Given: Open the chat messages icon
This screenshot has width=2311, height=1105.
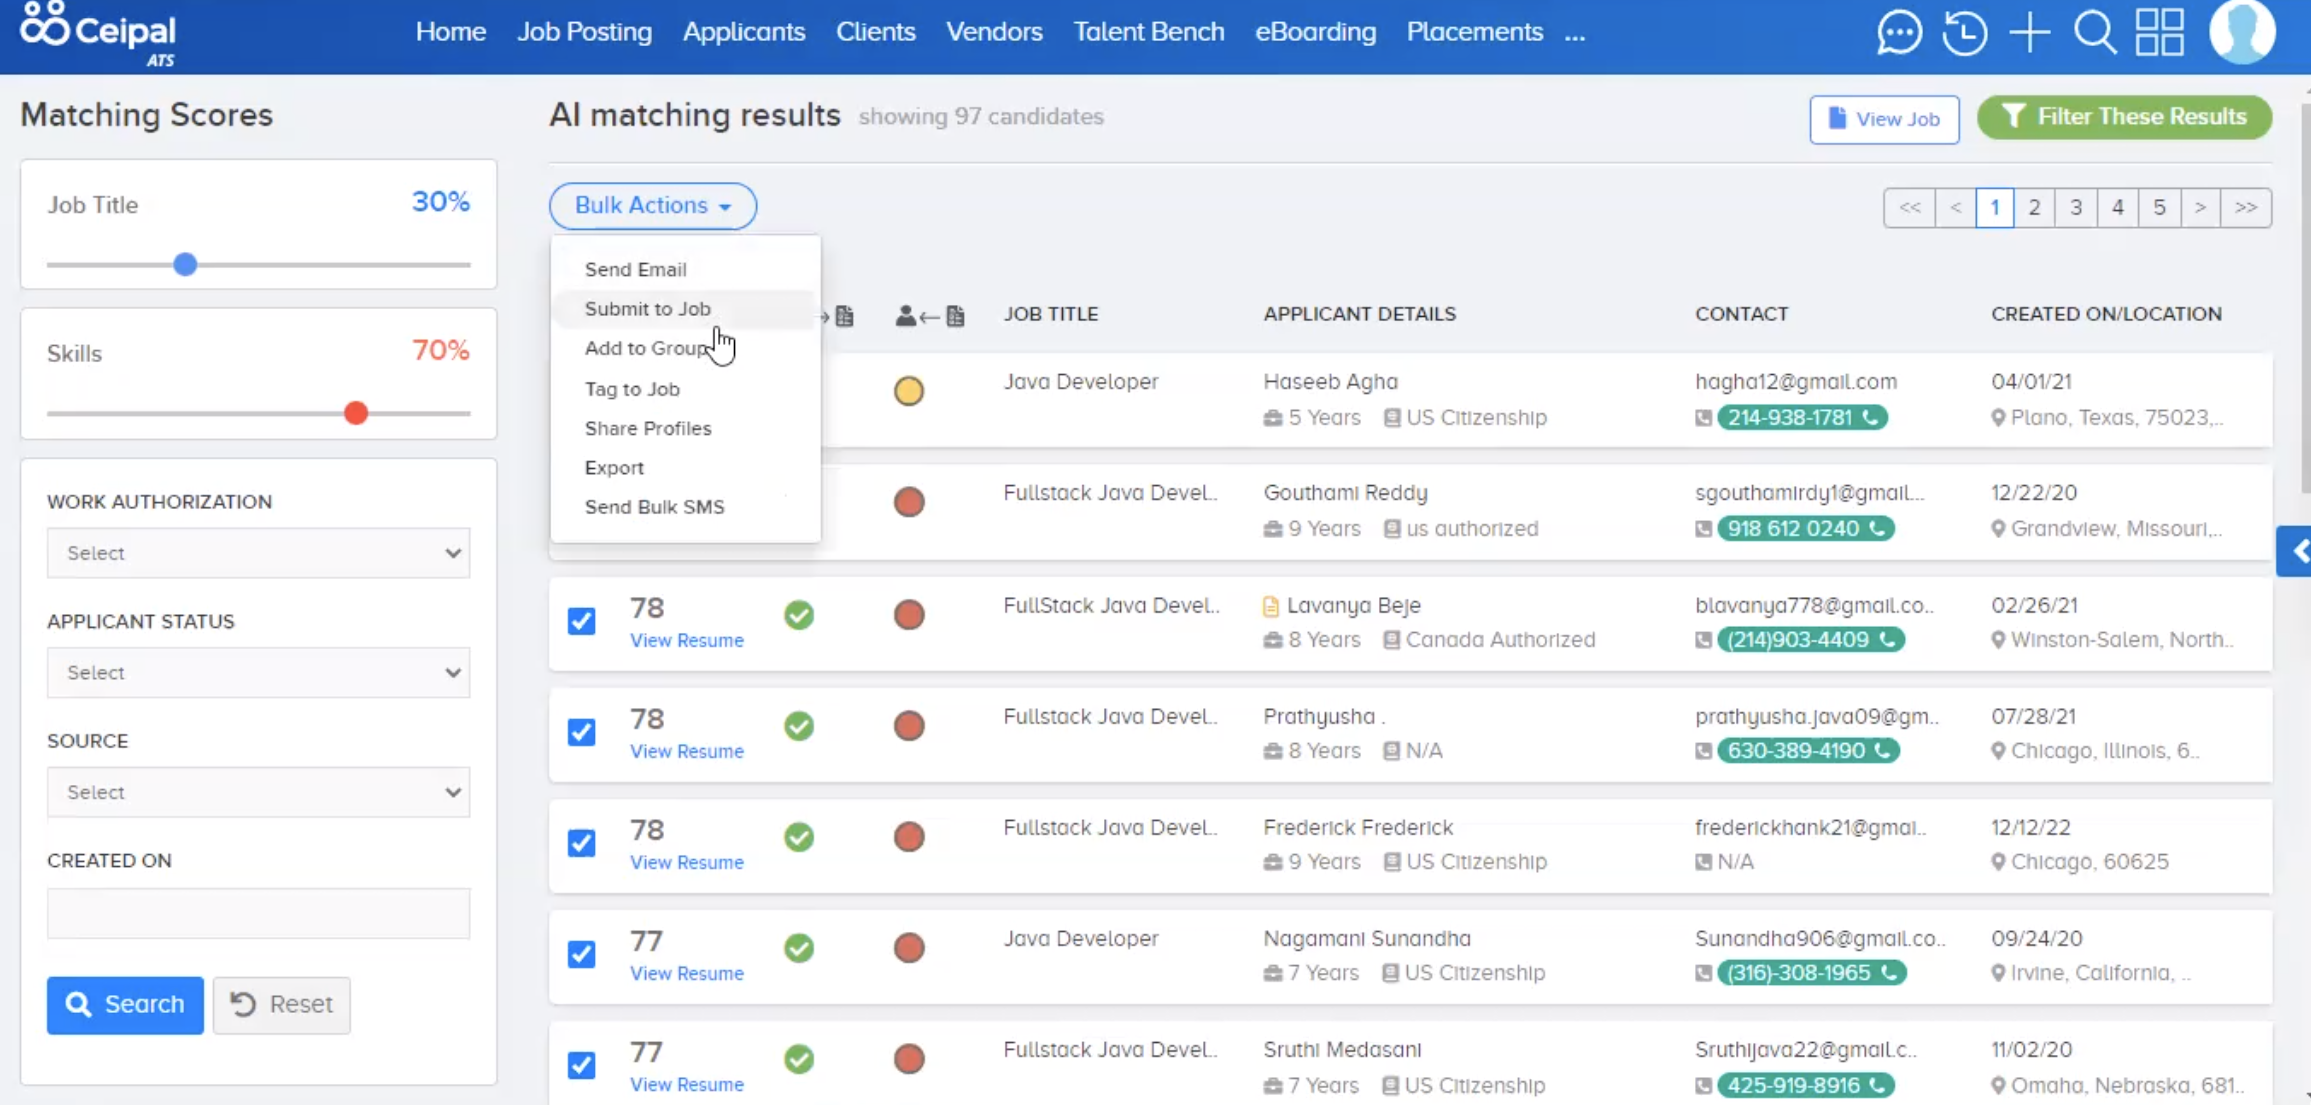Looking at the screenshot, I should click(x=1898, y=33).
